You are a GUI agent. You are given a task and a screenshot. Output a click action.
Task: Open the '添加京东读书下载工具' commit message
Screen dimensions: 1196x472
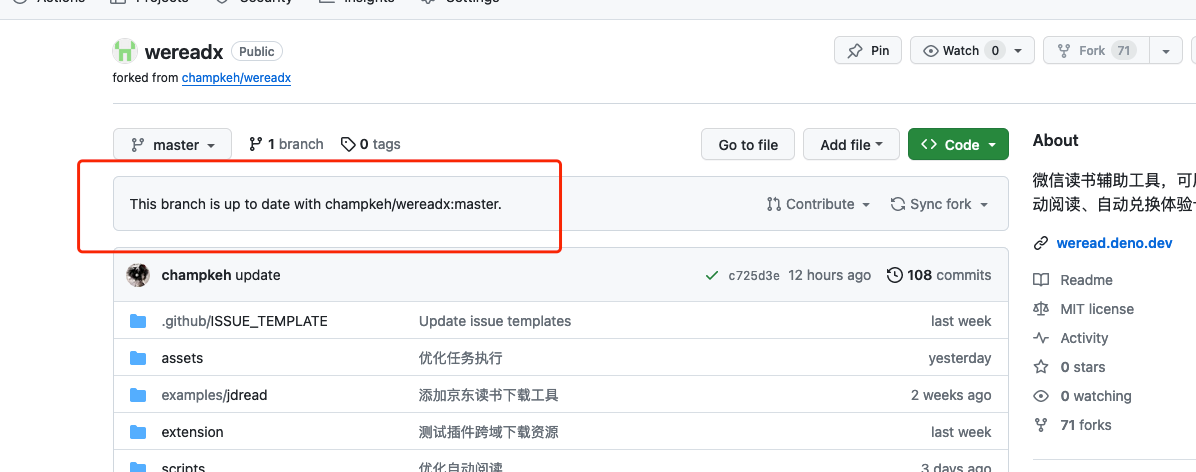489,395
